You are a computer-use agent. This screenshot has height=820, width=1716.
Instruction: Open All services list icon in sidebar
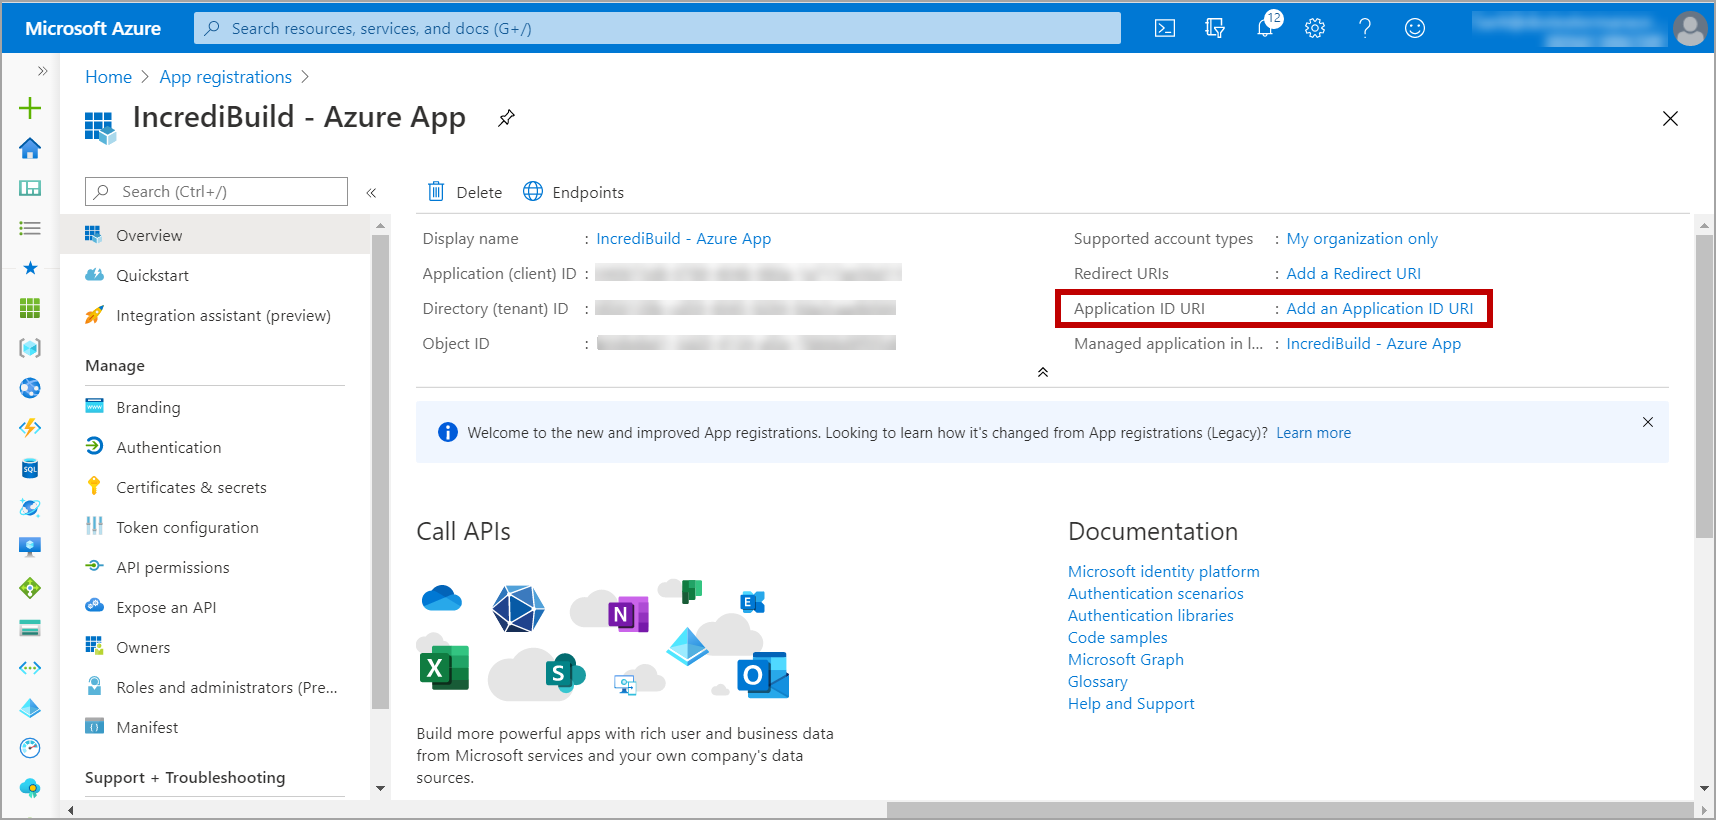(30, 228)
